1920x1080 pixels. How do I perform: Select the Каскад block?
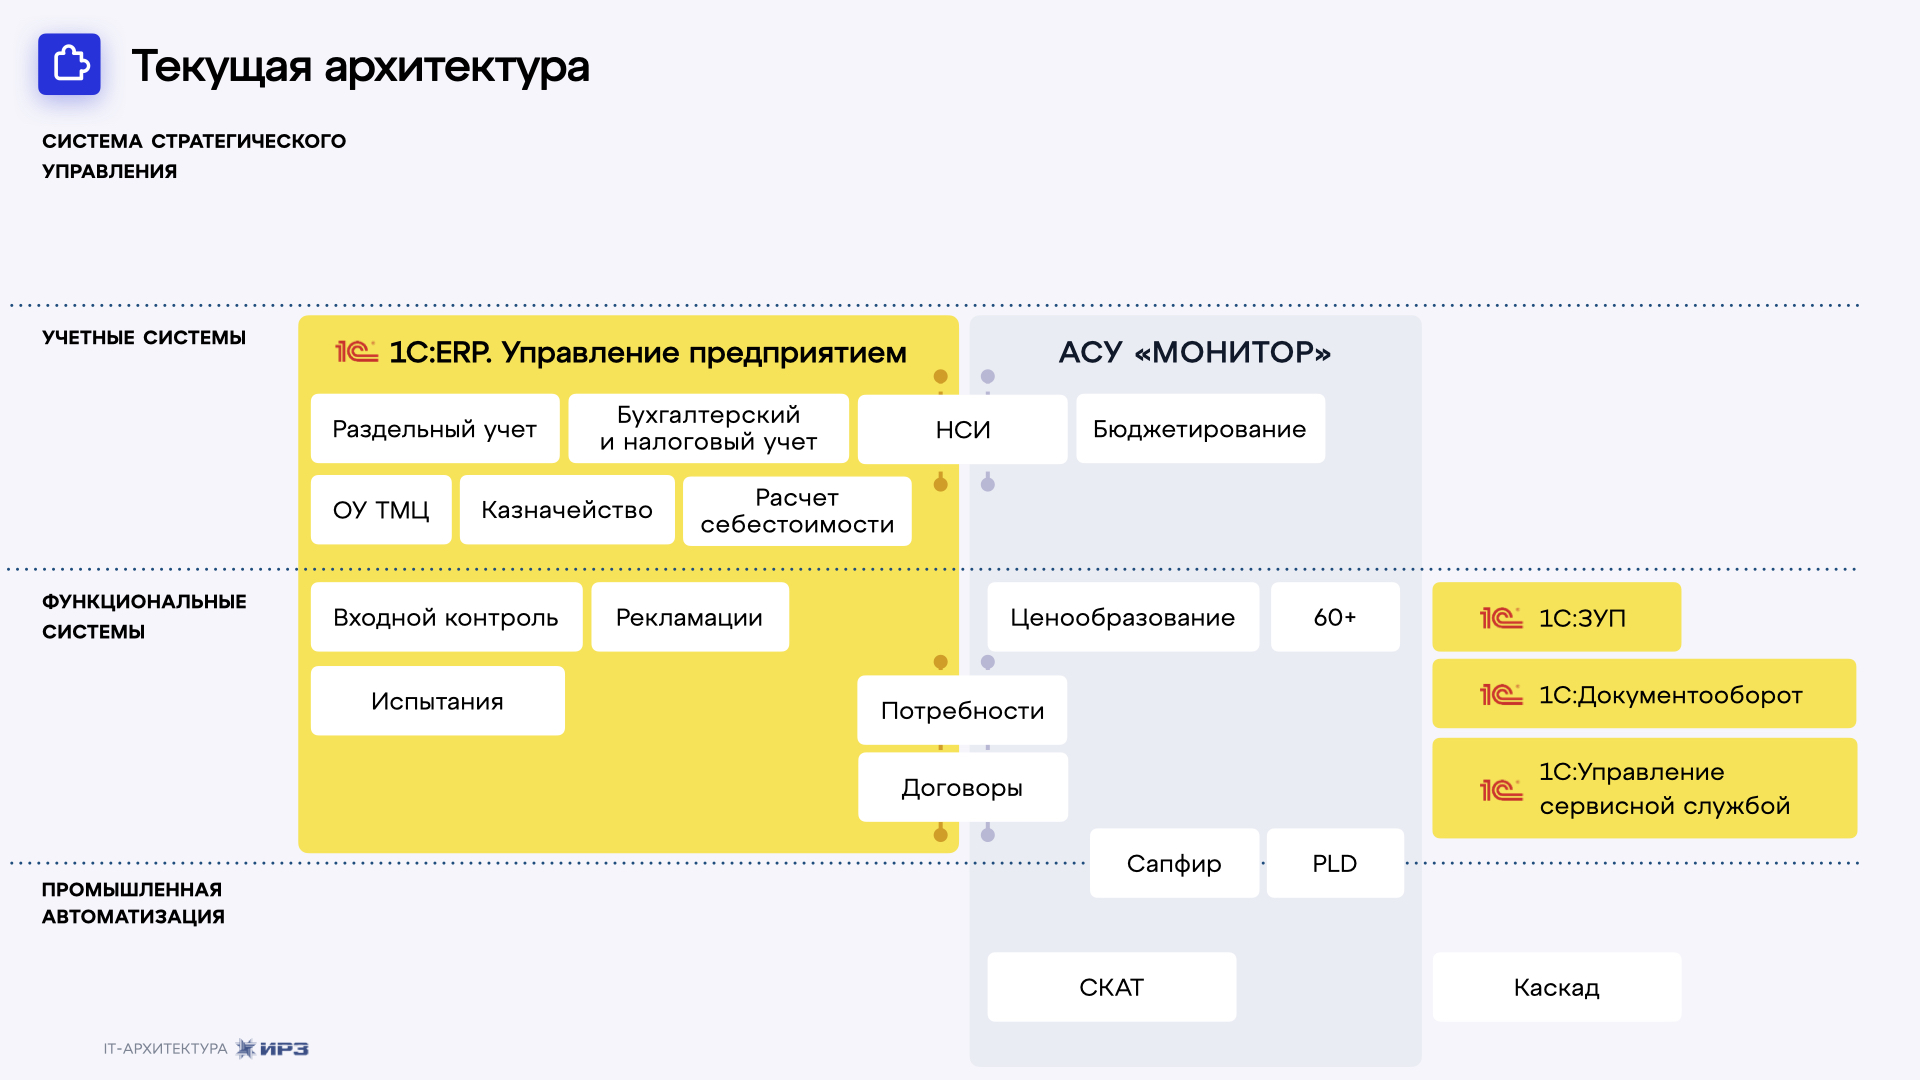1557,987
